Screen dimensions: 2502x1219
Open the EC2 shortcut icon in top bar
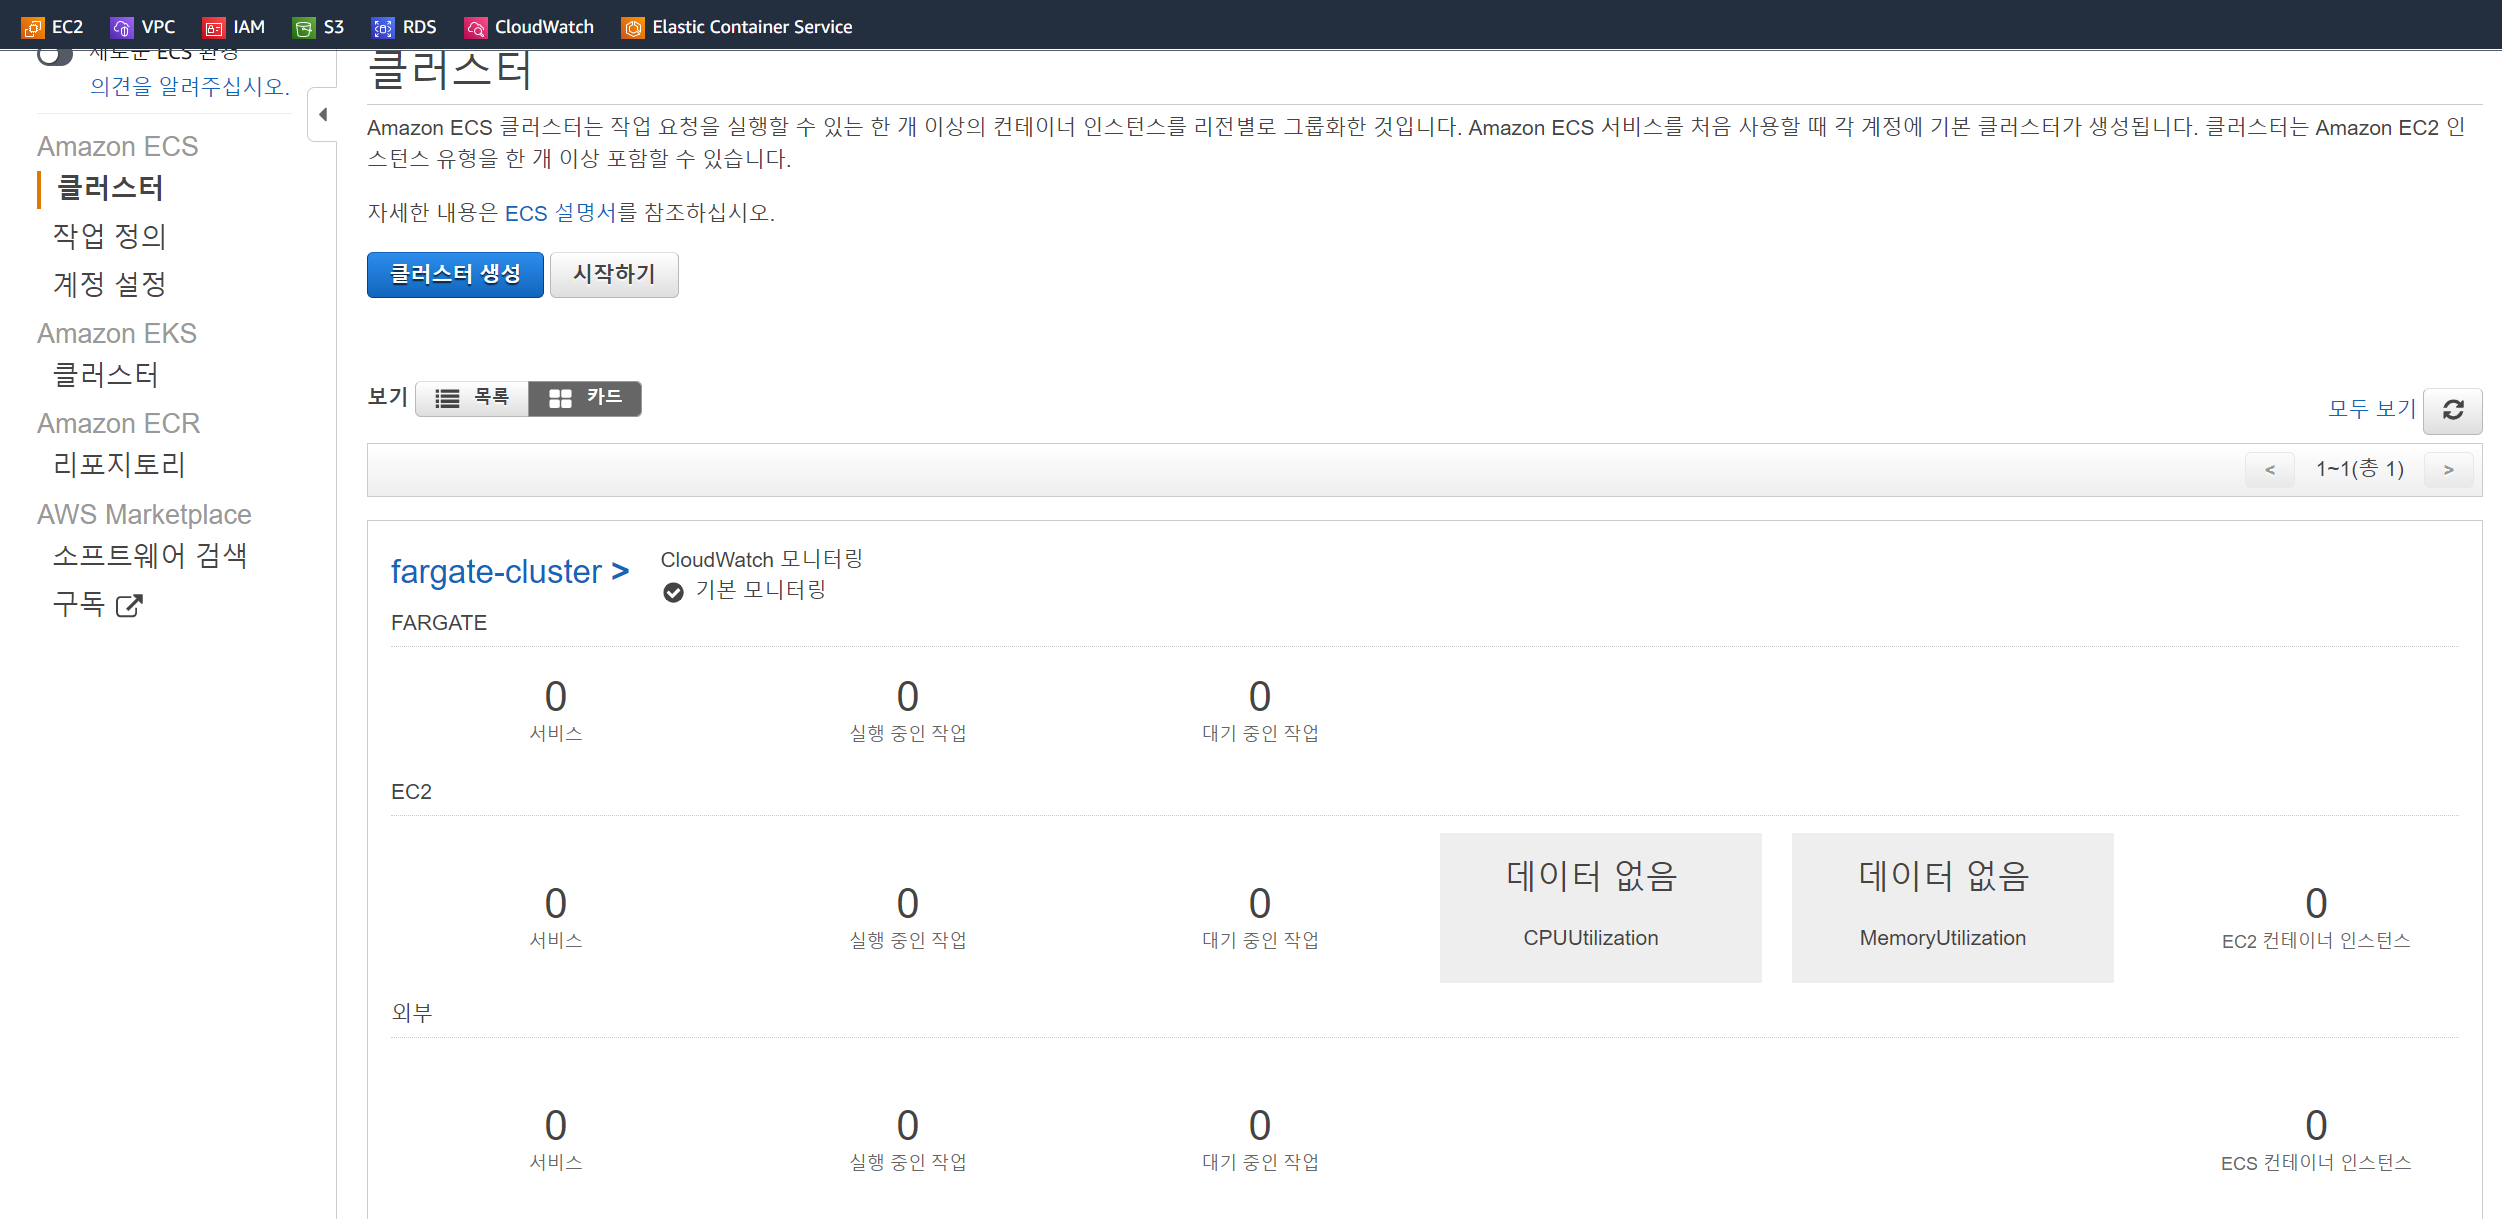[33, 27]
